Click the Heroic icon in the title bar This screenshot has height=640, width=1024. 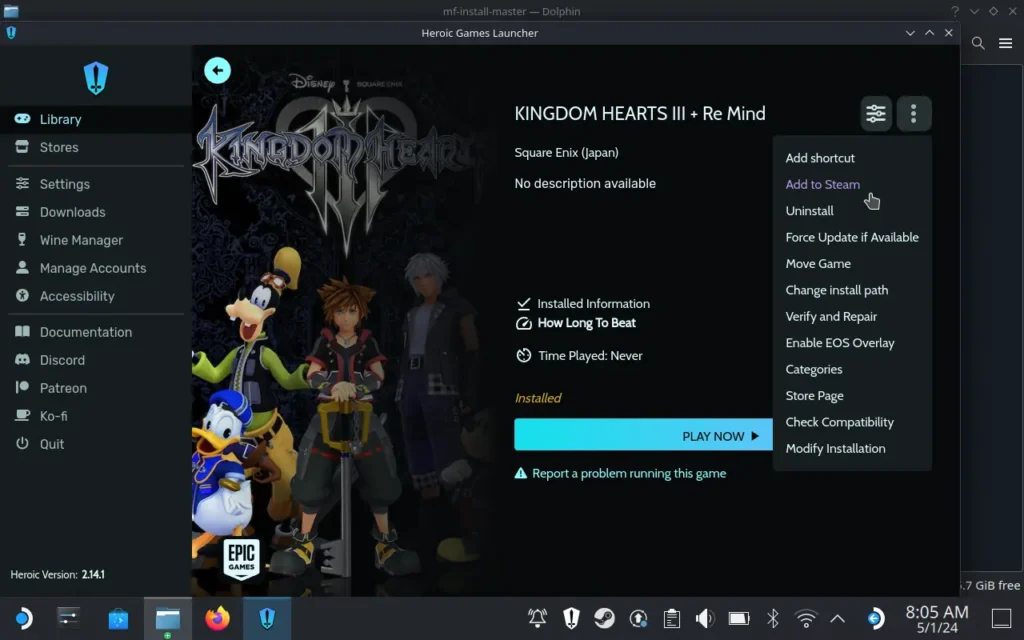pyautogui.click(x=11, y=33)
